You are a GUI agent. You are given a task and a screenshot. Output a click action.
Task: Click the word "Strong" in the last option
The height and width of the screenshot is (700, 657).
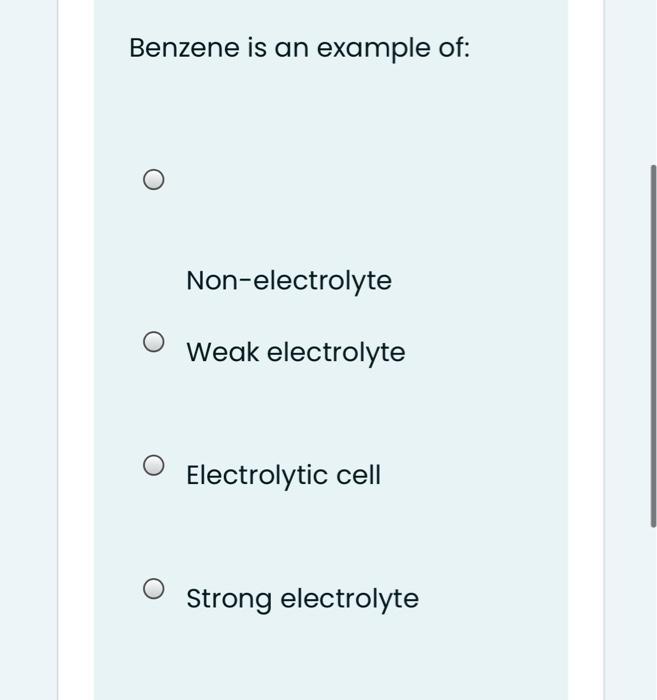(229, 599)
